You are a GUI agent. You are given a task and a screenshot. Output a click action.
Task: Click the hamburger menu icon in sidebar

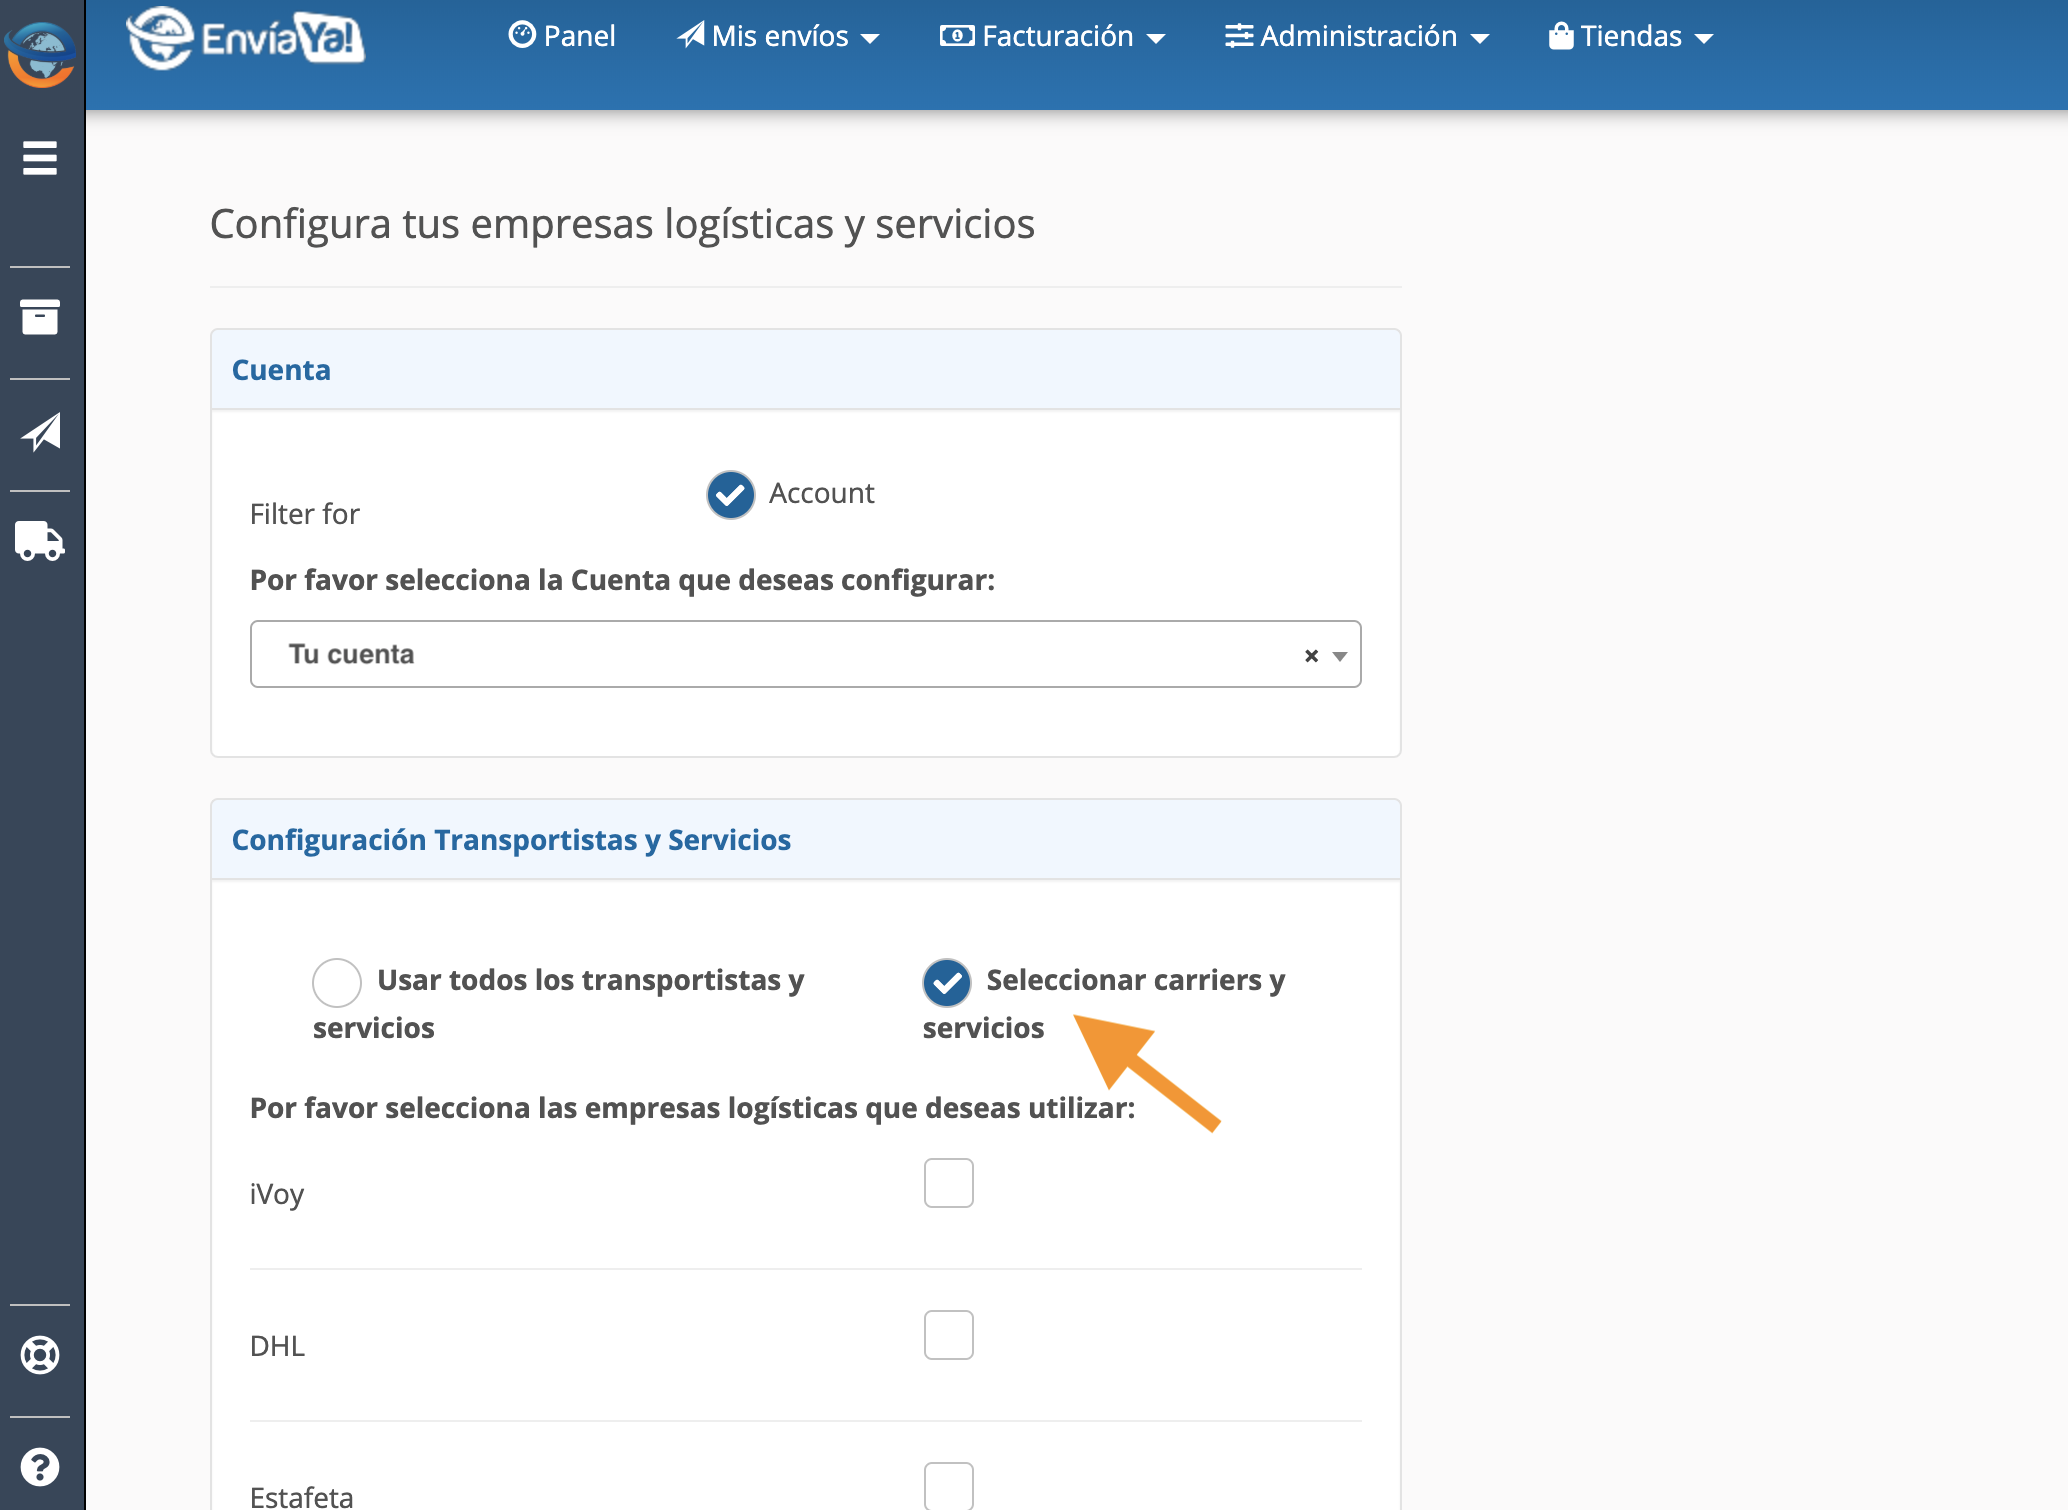click(40, 158)
